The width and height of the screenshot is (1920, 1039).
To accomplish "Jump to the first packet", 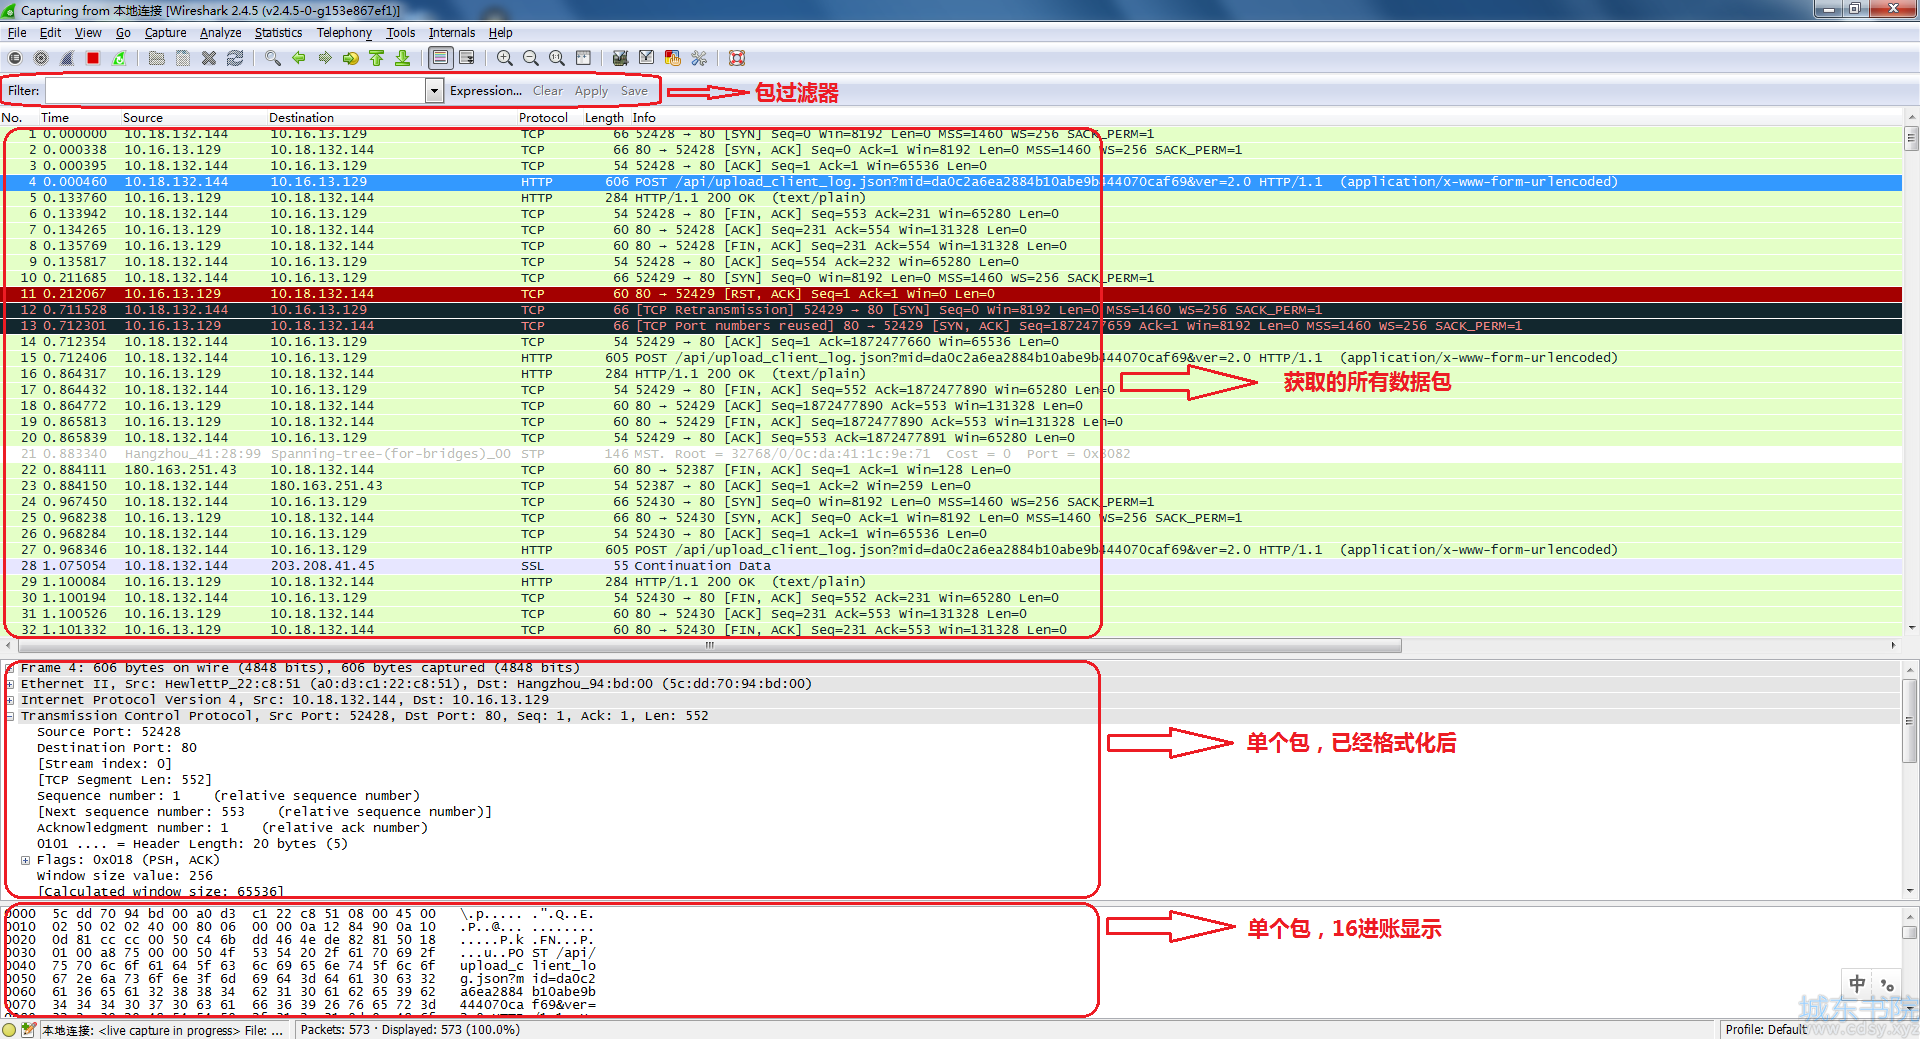I will point(376,58).
